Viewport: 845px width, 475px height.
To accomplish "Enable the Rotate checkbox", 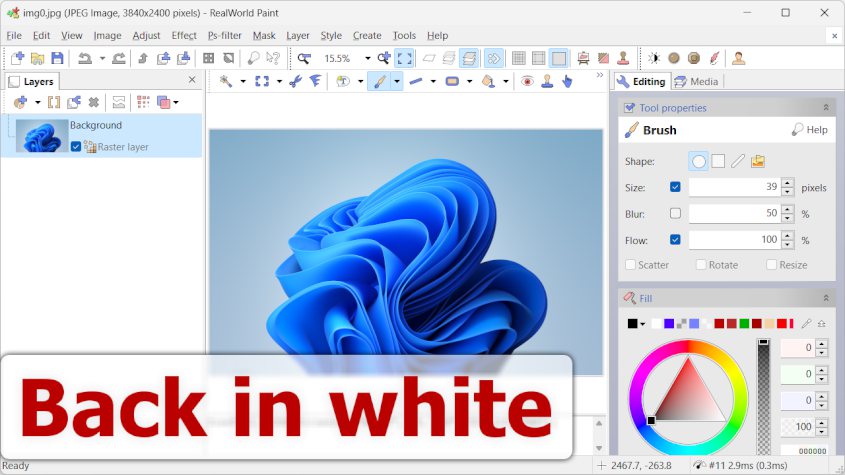I will [x=701, y=265].
